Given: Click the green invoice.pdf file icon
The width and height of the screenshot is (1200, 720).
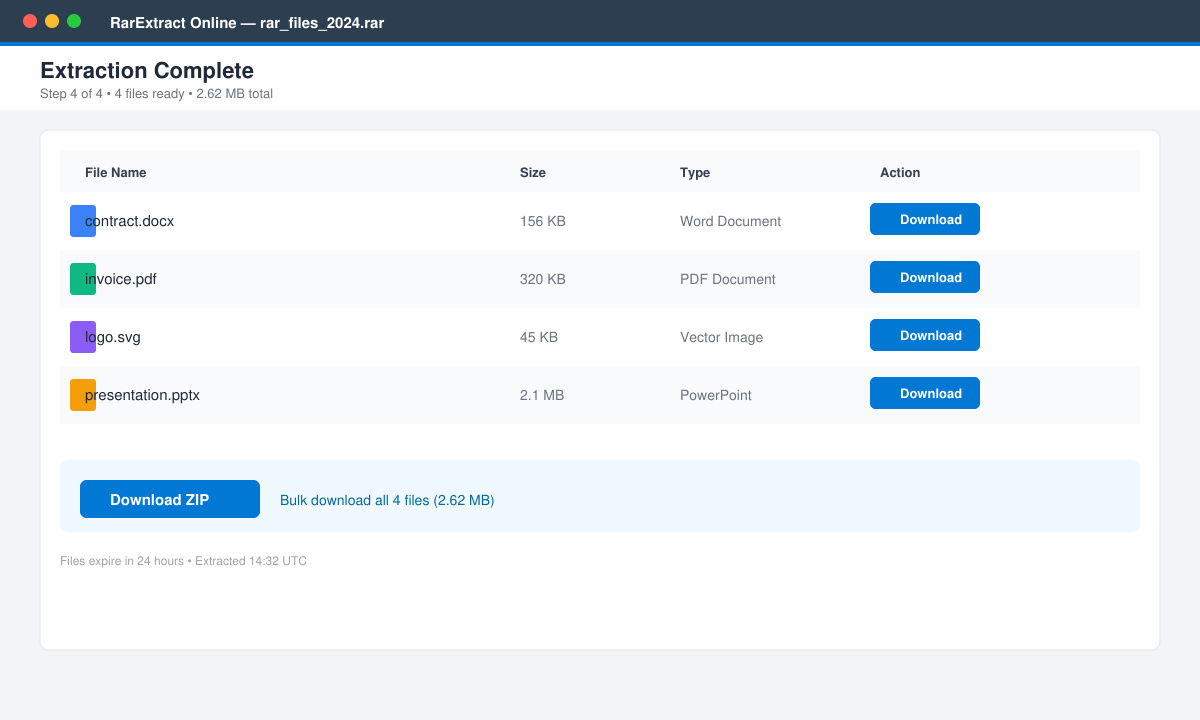Looking at the screenshot, I should (x=83, y=279).
